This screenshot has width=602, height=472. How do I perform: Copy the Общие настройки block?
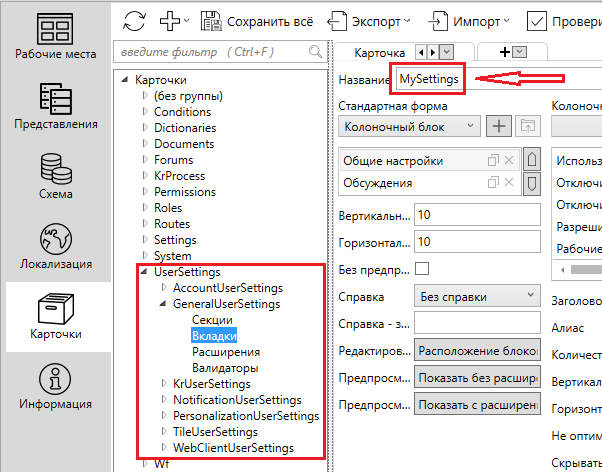[x=492, y=161]
